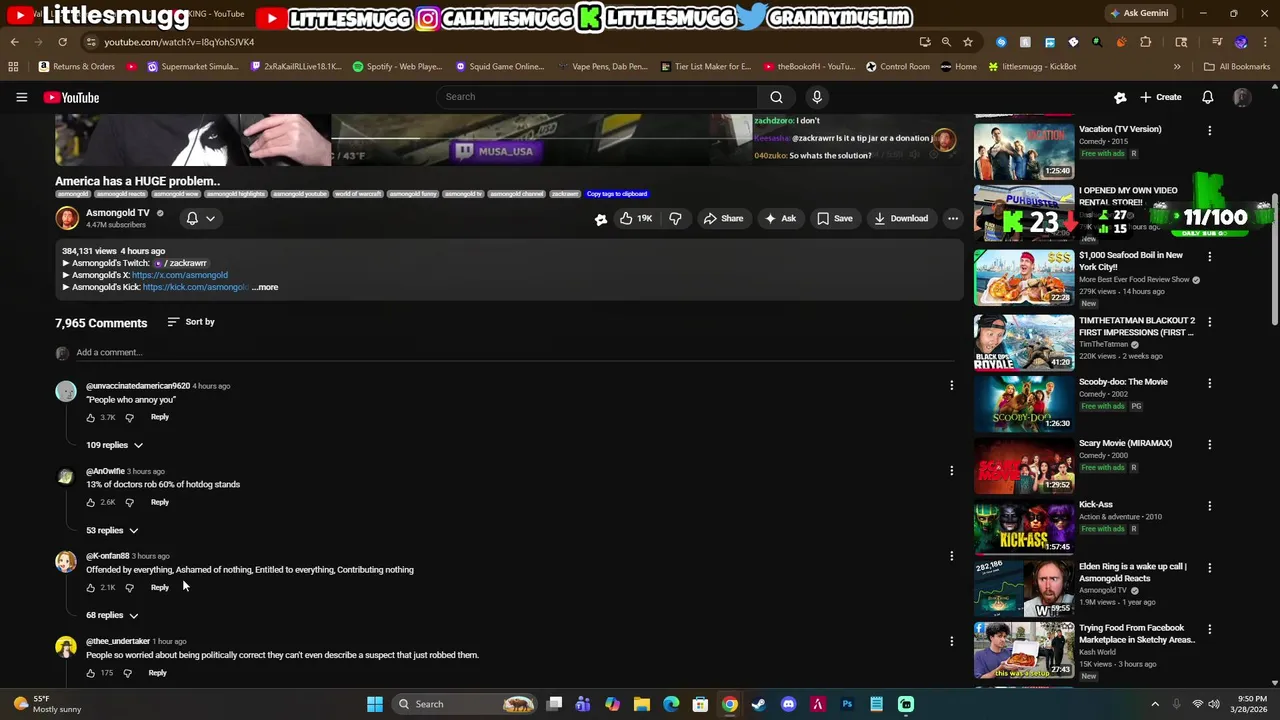Reply to the "People who annoy you" comment
The width and height of the screenshot is (1280, 720).
[x=160, y=417]
